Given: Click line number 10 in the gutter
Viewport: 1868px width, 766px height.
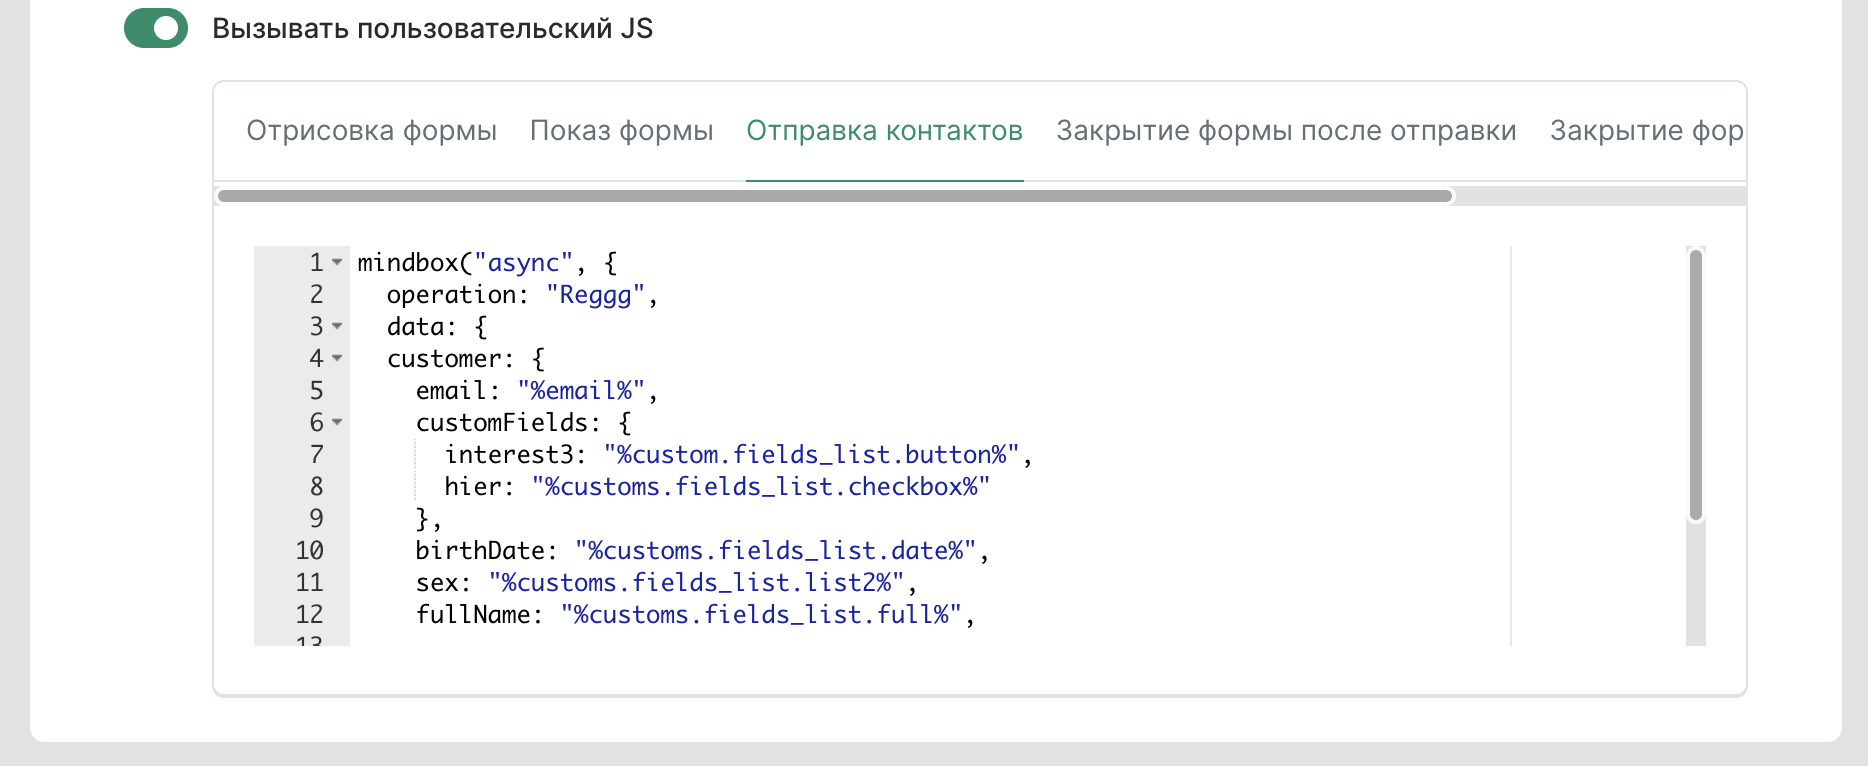Looking at the screenshot, I should click(310, 551).
